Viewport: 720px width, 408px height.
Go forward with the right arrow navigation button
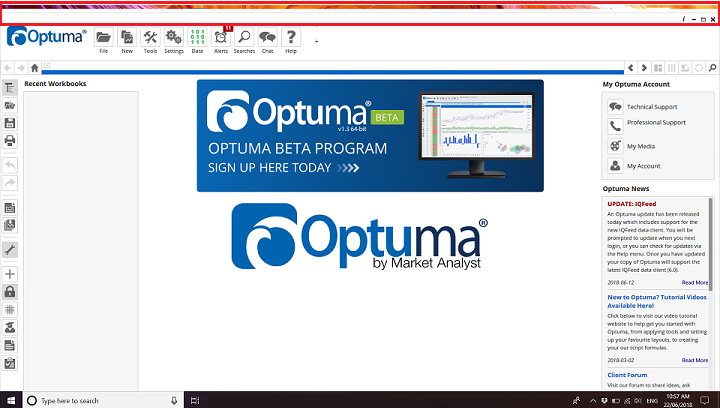click(x=21, y=68)
